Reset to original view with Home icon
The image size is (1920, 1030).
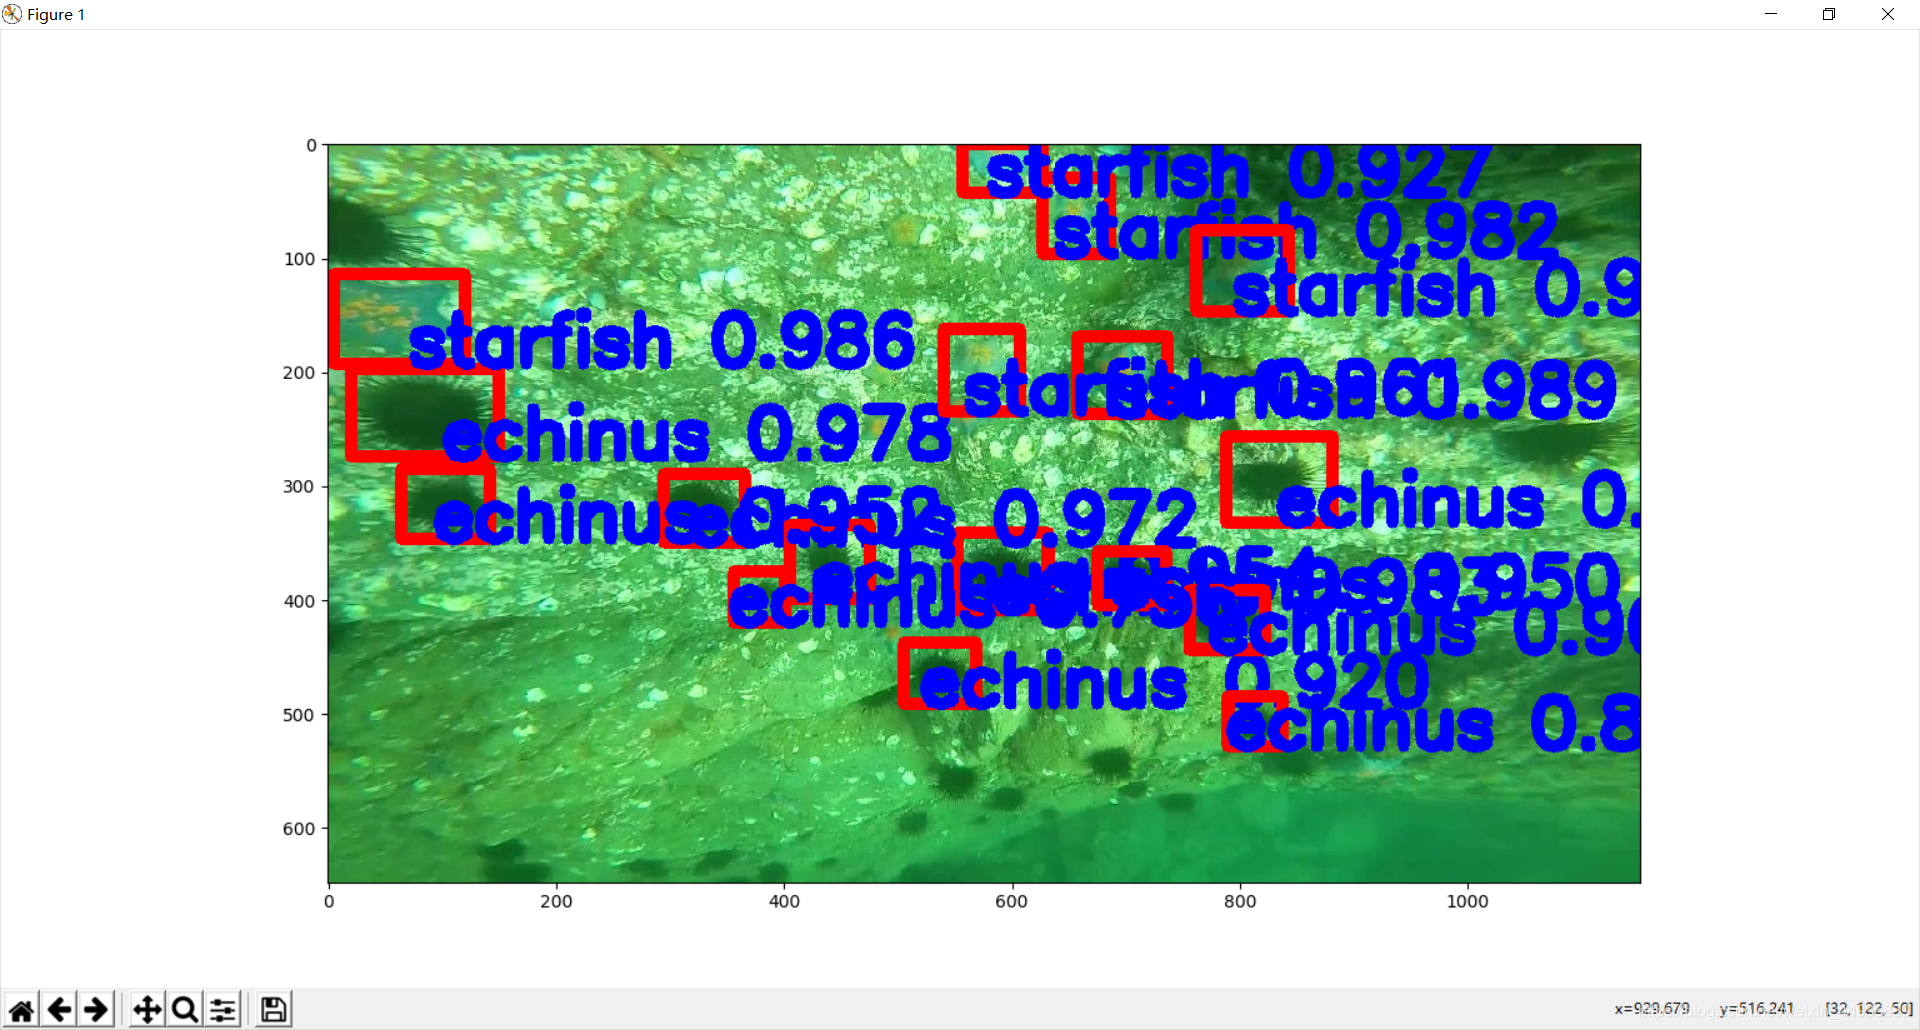coord(21,1010)
